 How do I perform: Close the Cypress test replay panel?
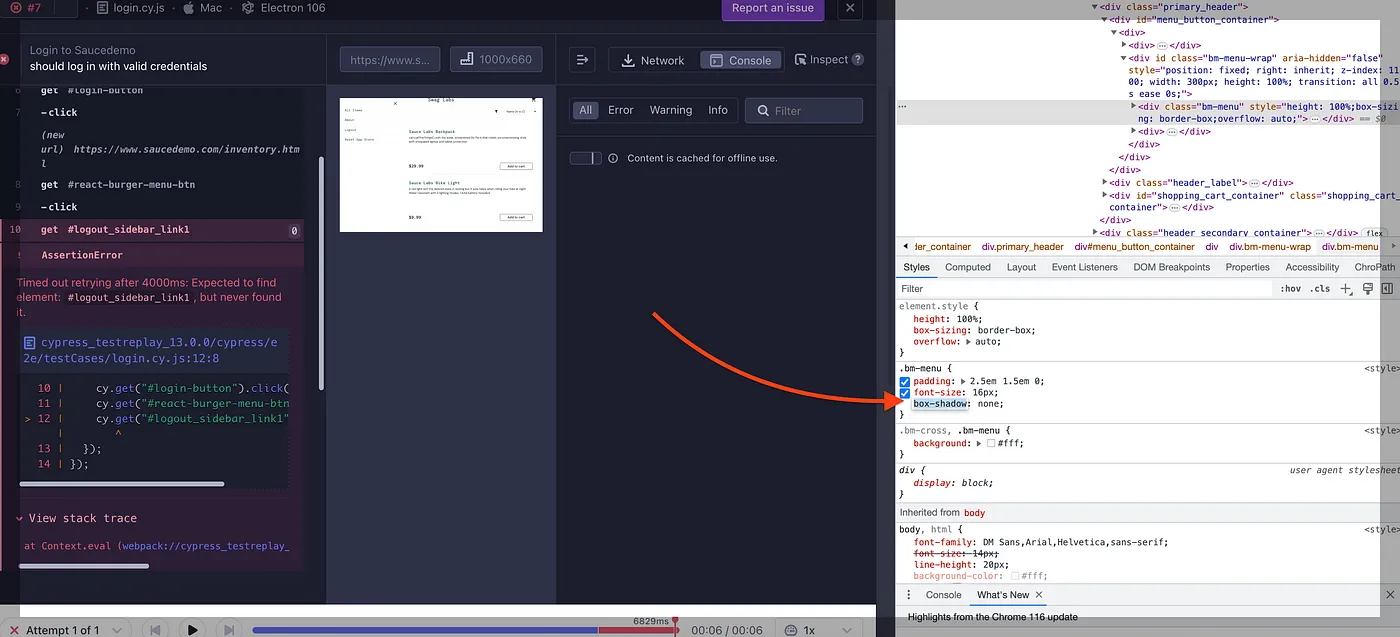point(850,9)
